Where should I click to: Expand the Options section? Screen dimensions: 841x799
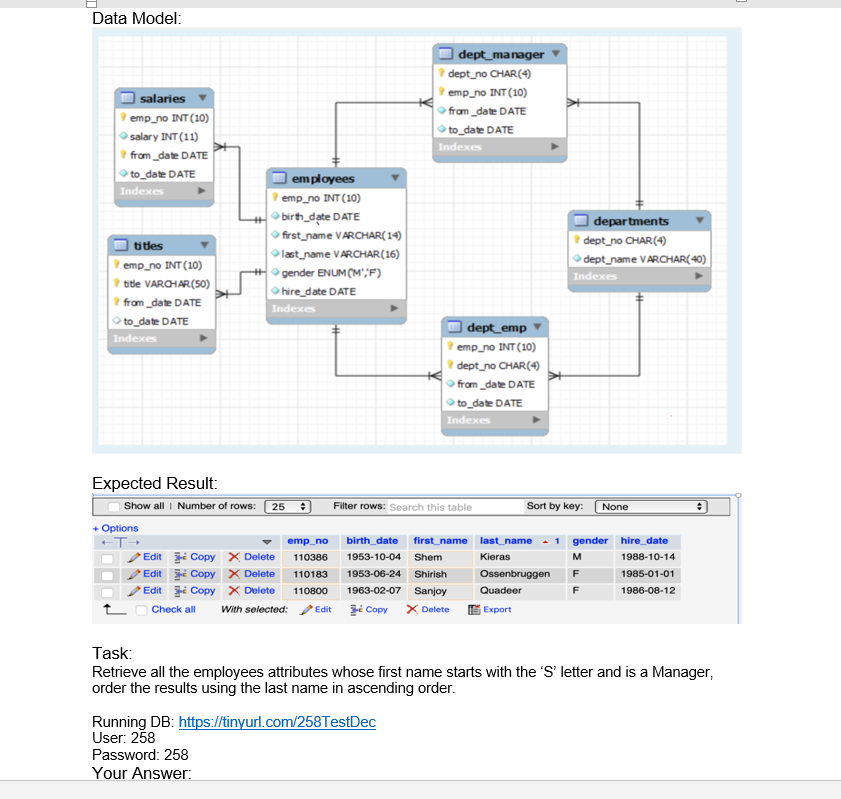pyautogui.click(x=115, y=528)
